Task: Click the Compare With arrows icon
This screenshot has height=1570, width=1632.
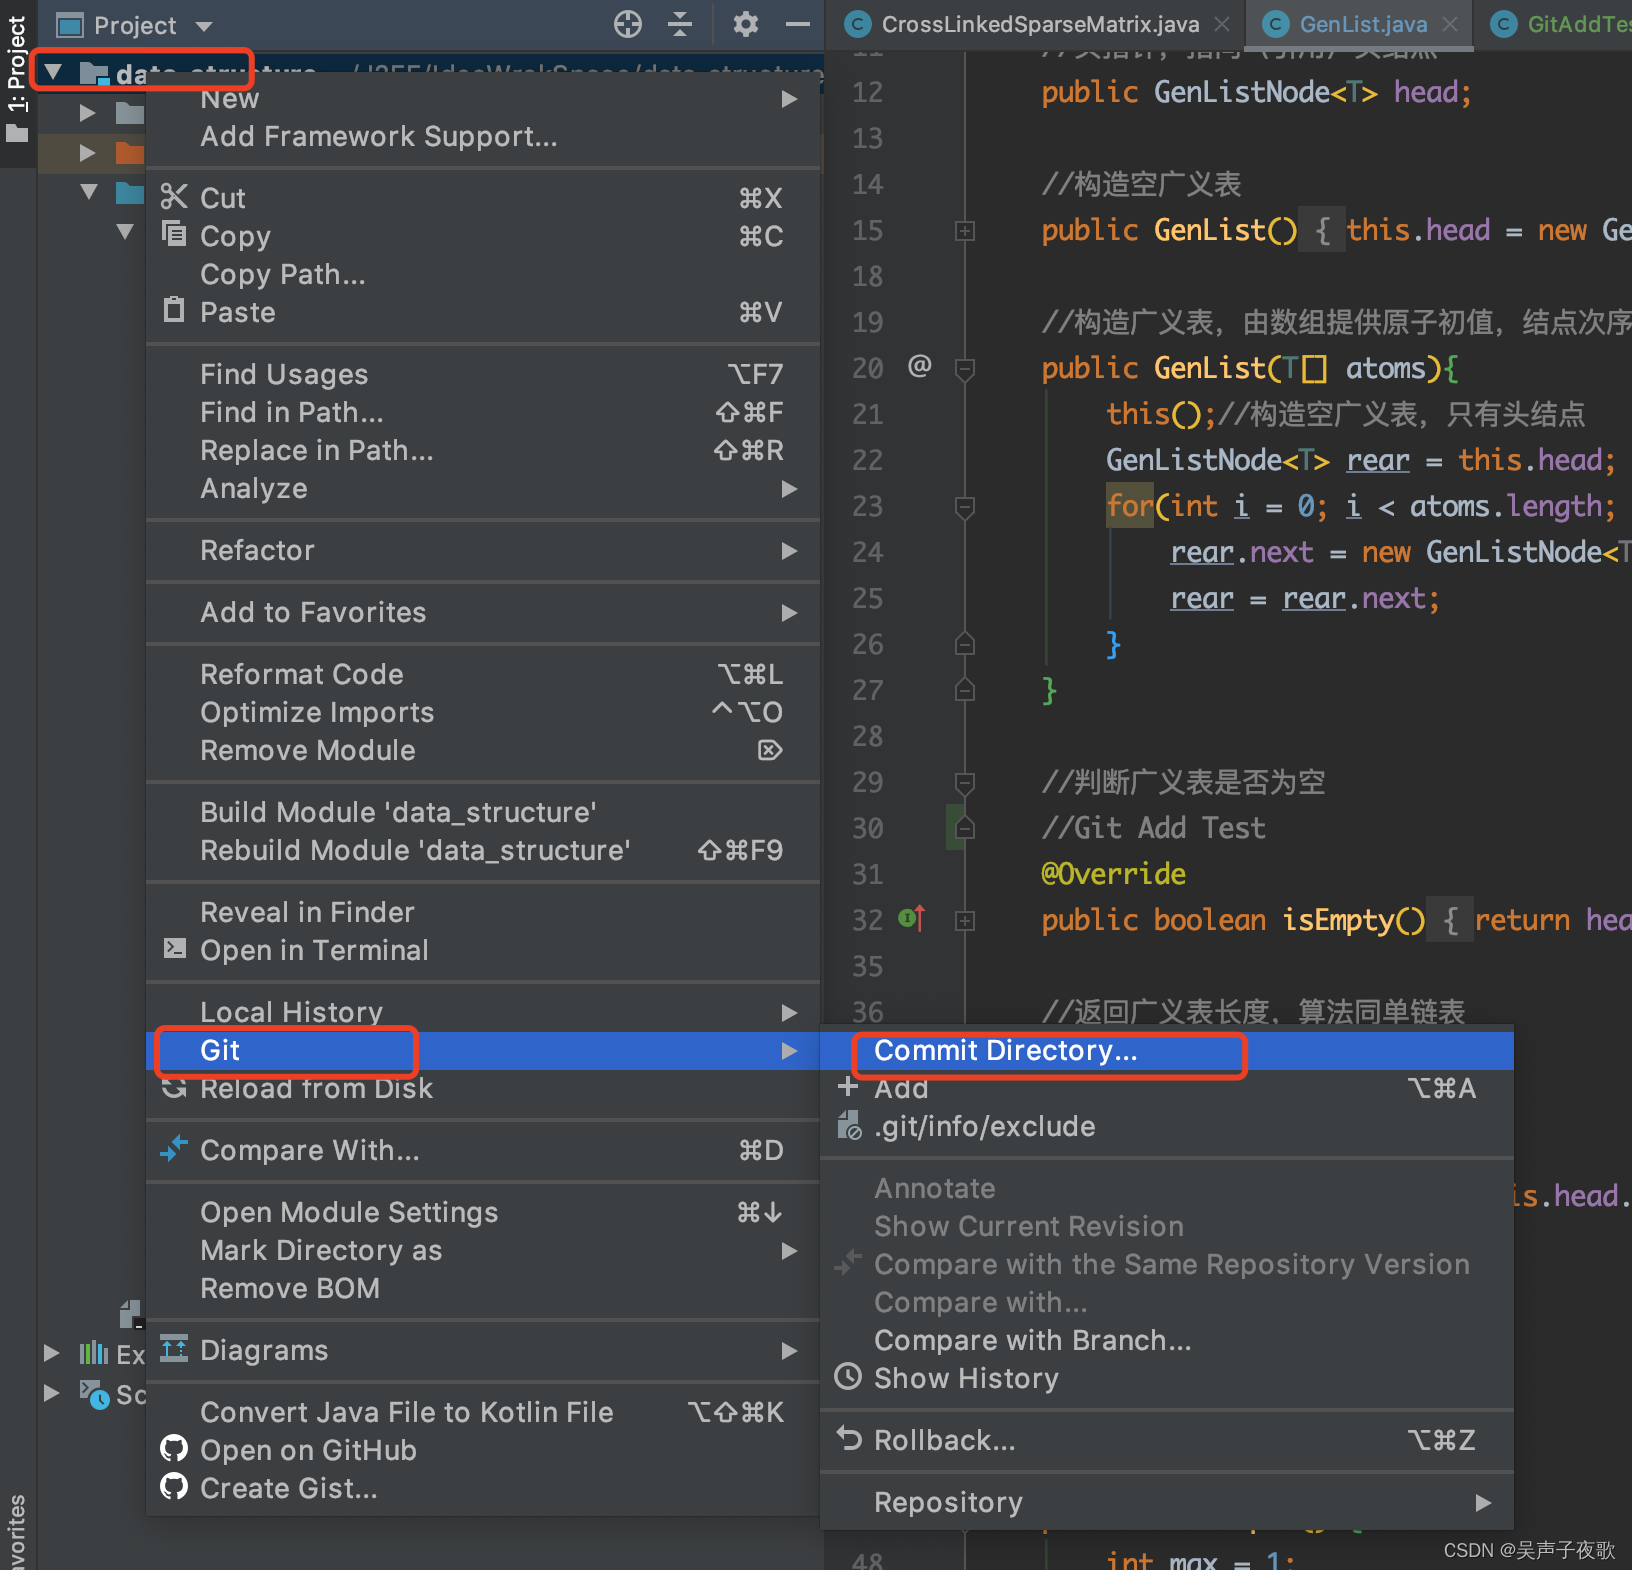Action: pyautogui.click(x=174, y=1149)
